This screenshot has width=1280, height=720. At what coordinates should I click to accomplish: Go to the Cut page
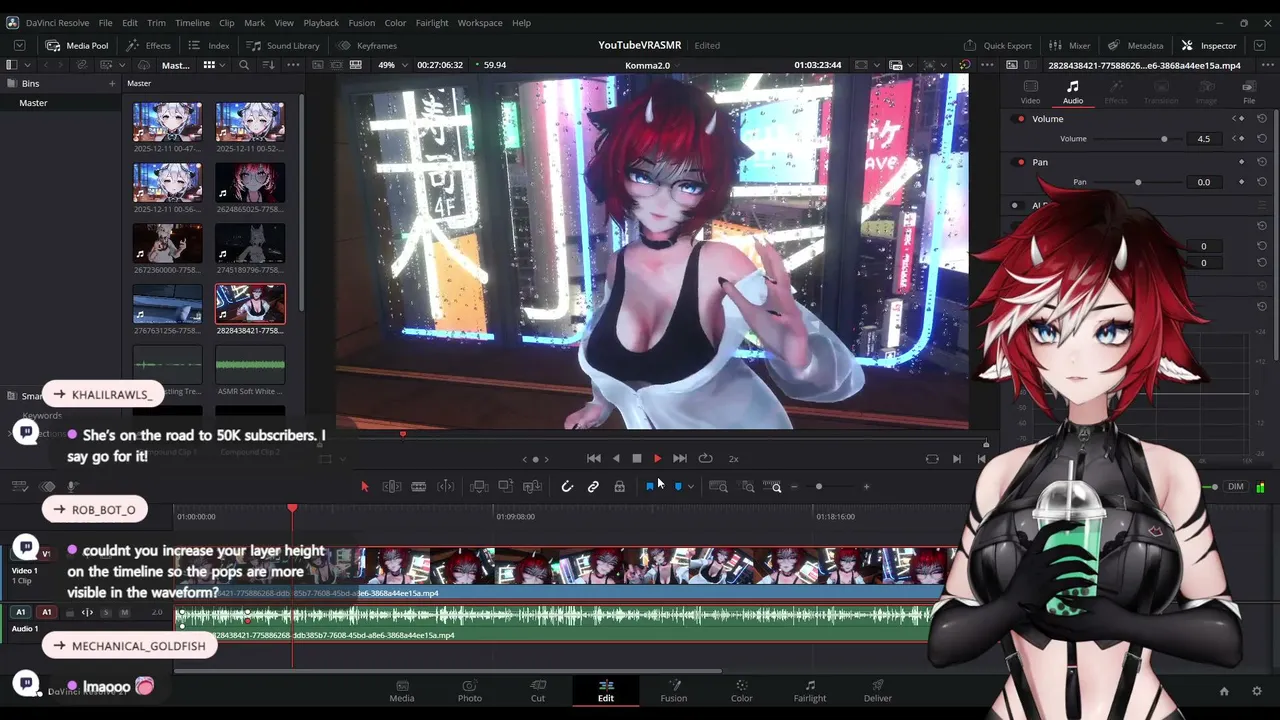[538, 691]
